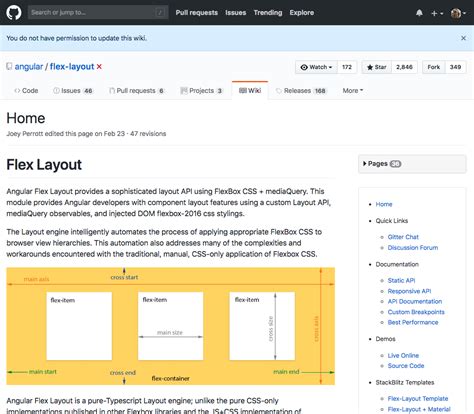The width and height of the screenshot is (474, 414).
Task: Click the red X build status icon
Action: (x=99, y=67)
